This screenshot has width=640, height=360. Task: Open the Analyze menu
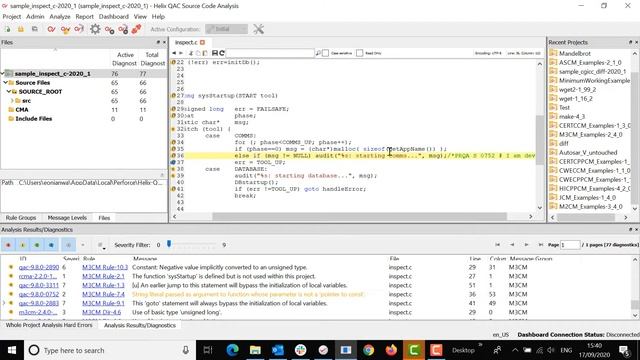click(x=60, y=17)
